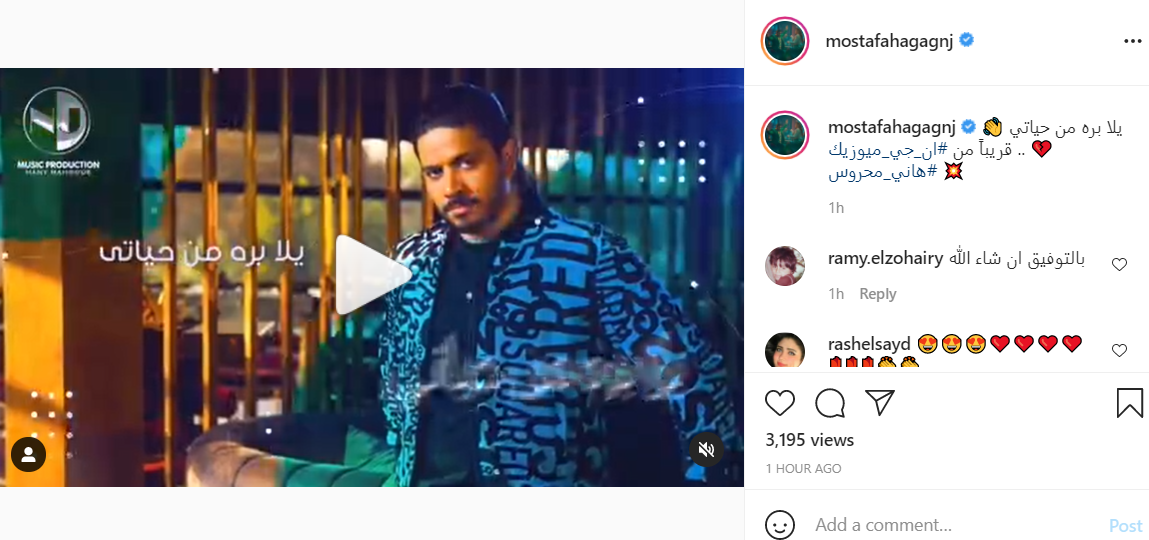
Task: Open comments via speech bubble icon
Action: 830,403
